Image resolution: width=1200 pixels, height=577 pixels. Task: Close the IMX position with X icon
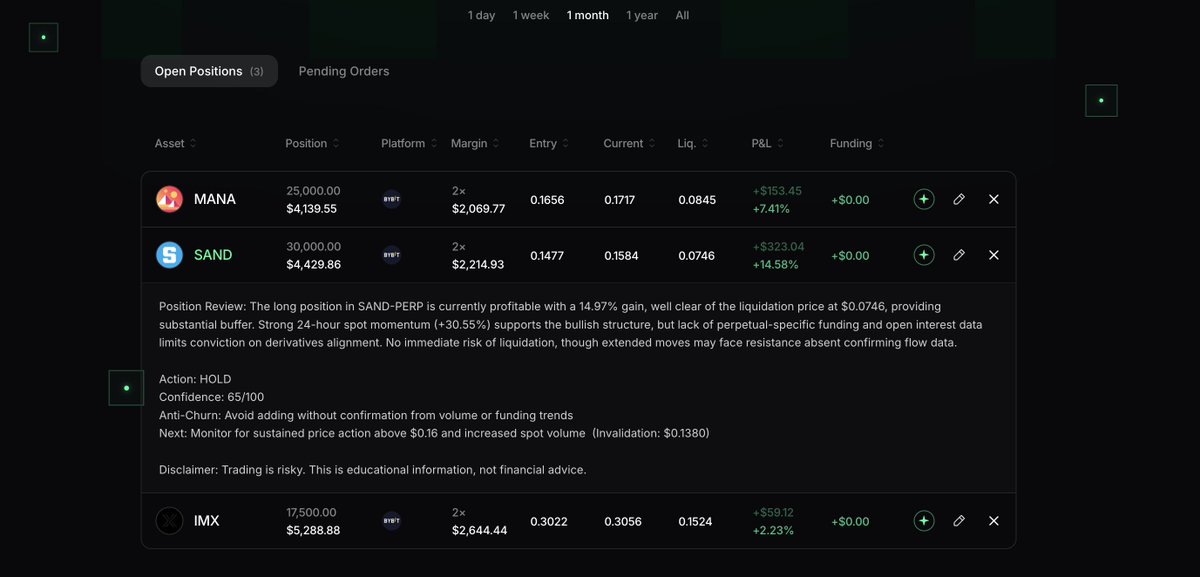click(994, 521)
